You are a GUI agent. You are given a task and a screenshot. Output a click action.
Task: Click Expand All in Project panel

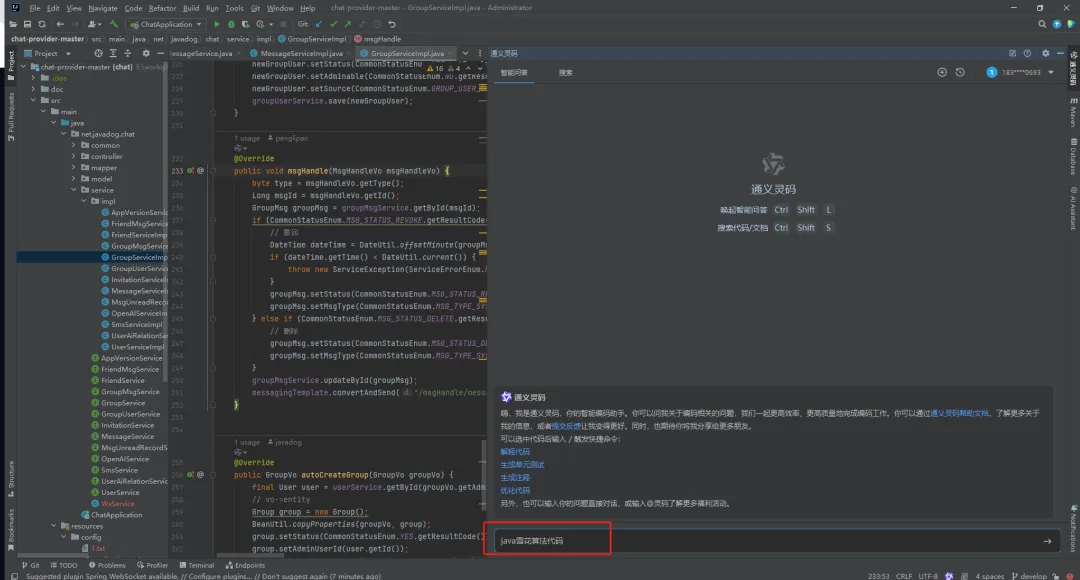click(x=113, y=53)
